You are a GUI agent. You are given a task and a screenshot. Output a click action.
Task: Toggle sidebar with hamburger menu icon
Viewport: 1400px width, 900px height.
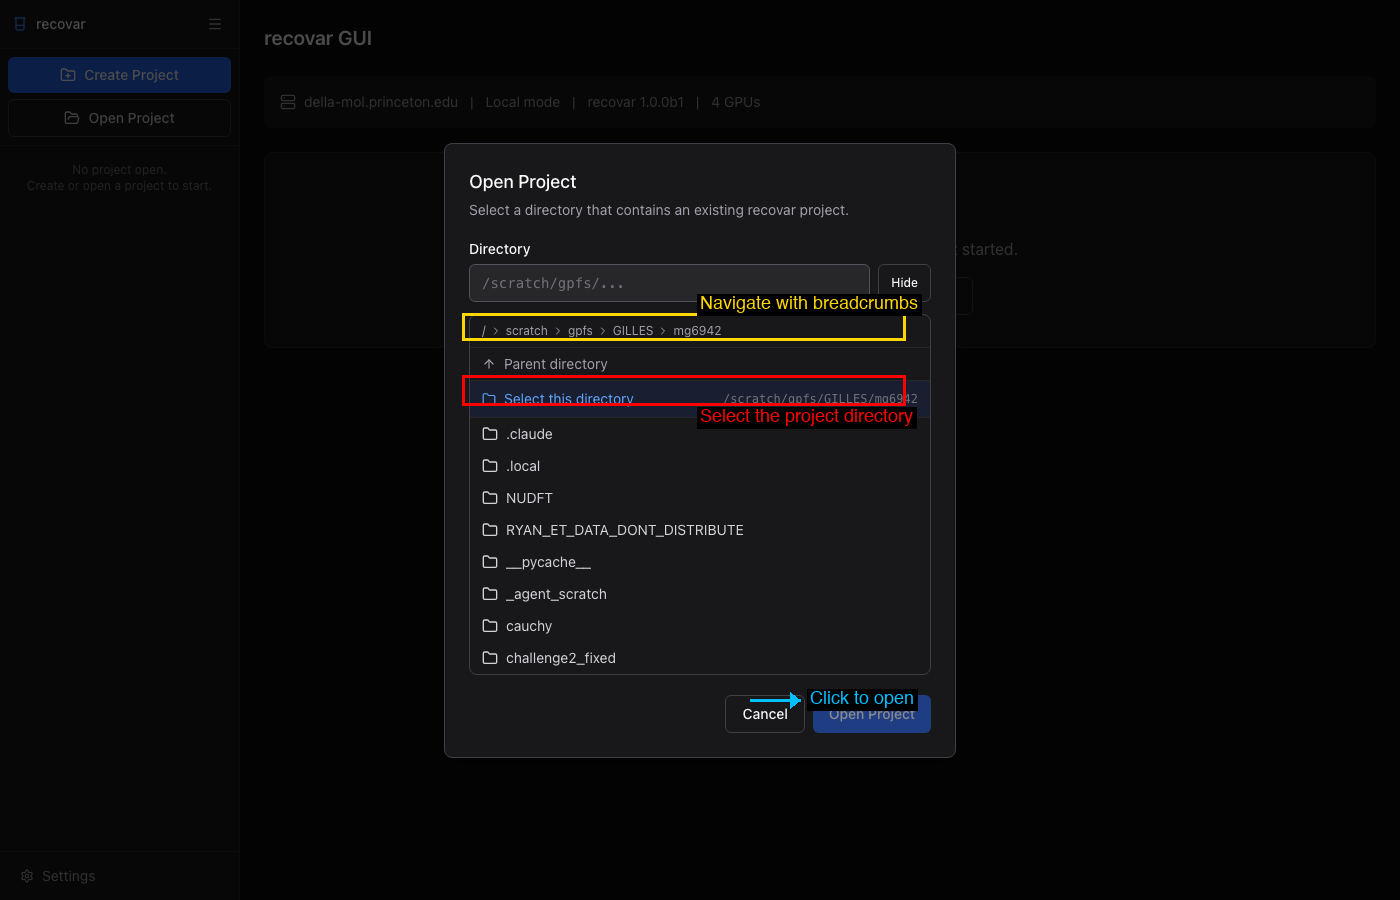tap(215, 24)
